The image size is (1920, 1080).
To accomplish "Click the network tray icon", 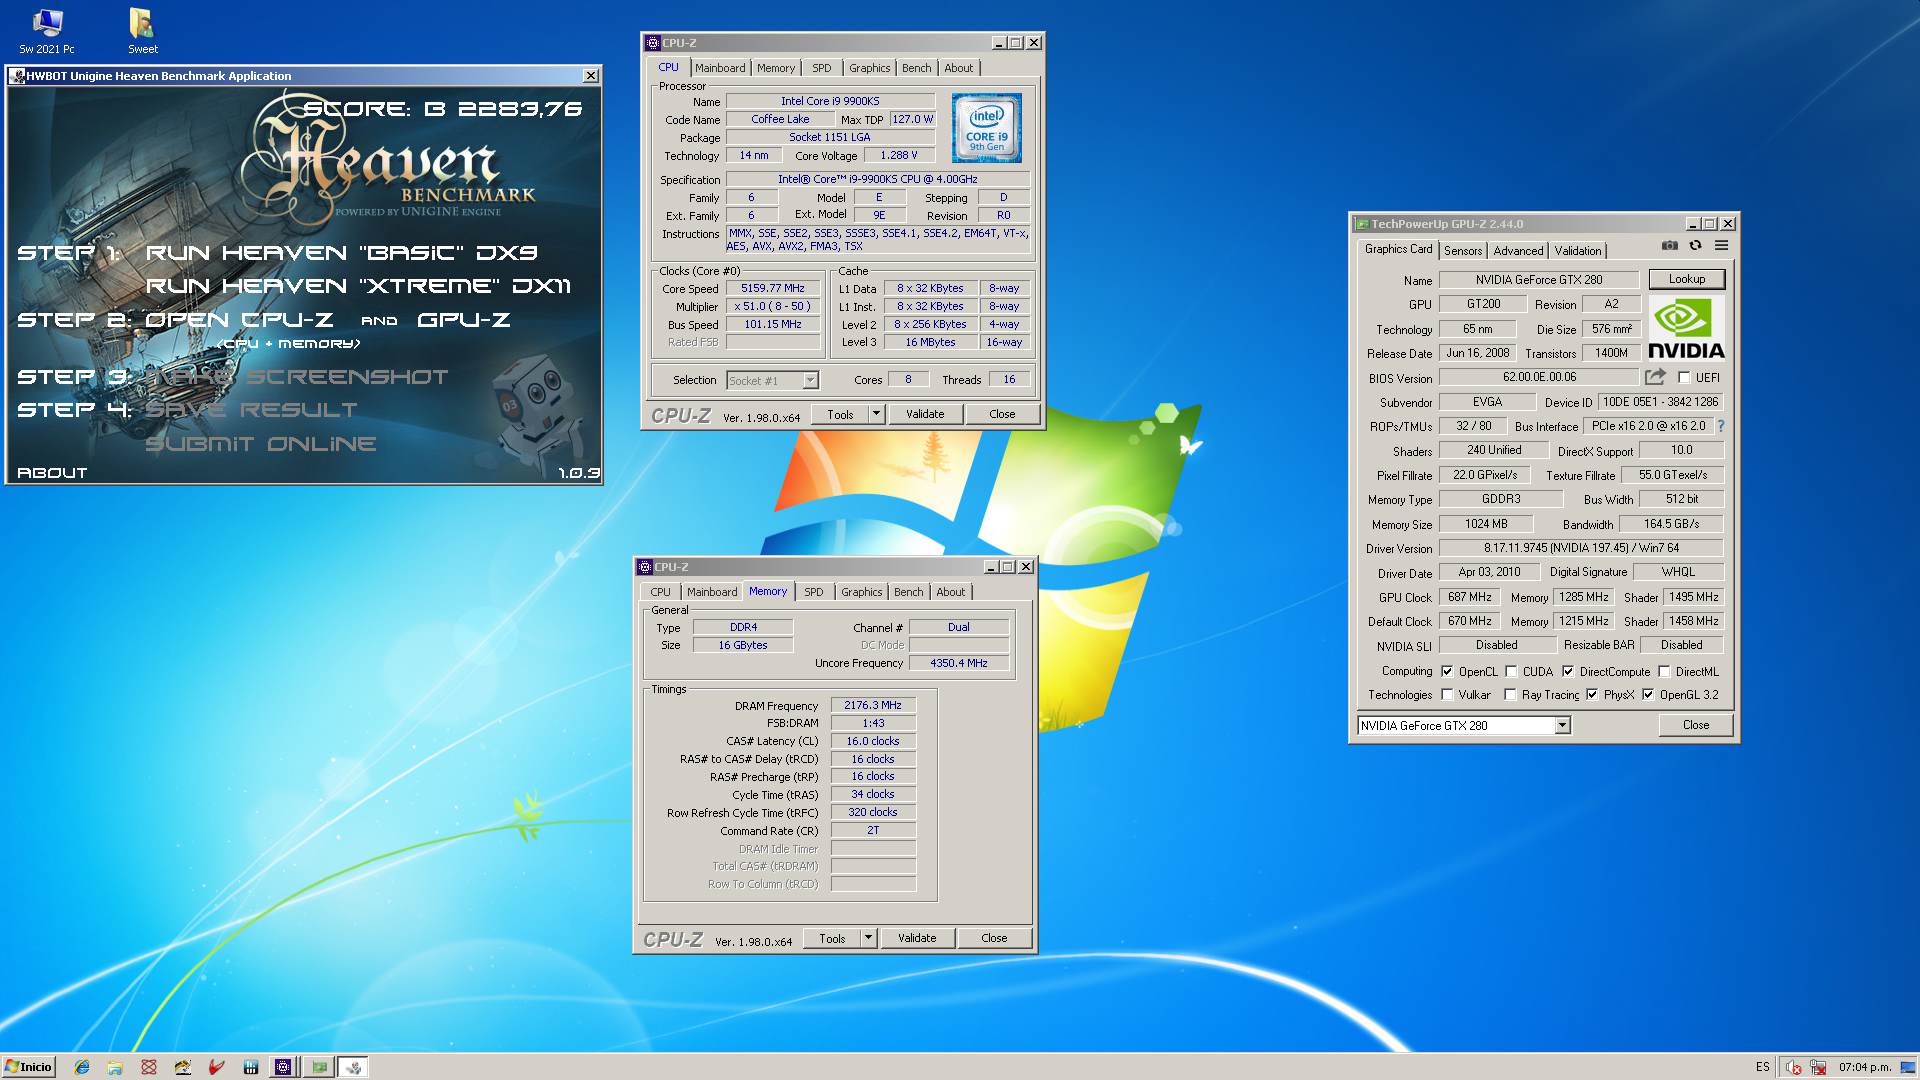I will tap(1818, 1067).
